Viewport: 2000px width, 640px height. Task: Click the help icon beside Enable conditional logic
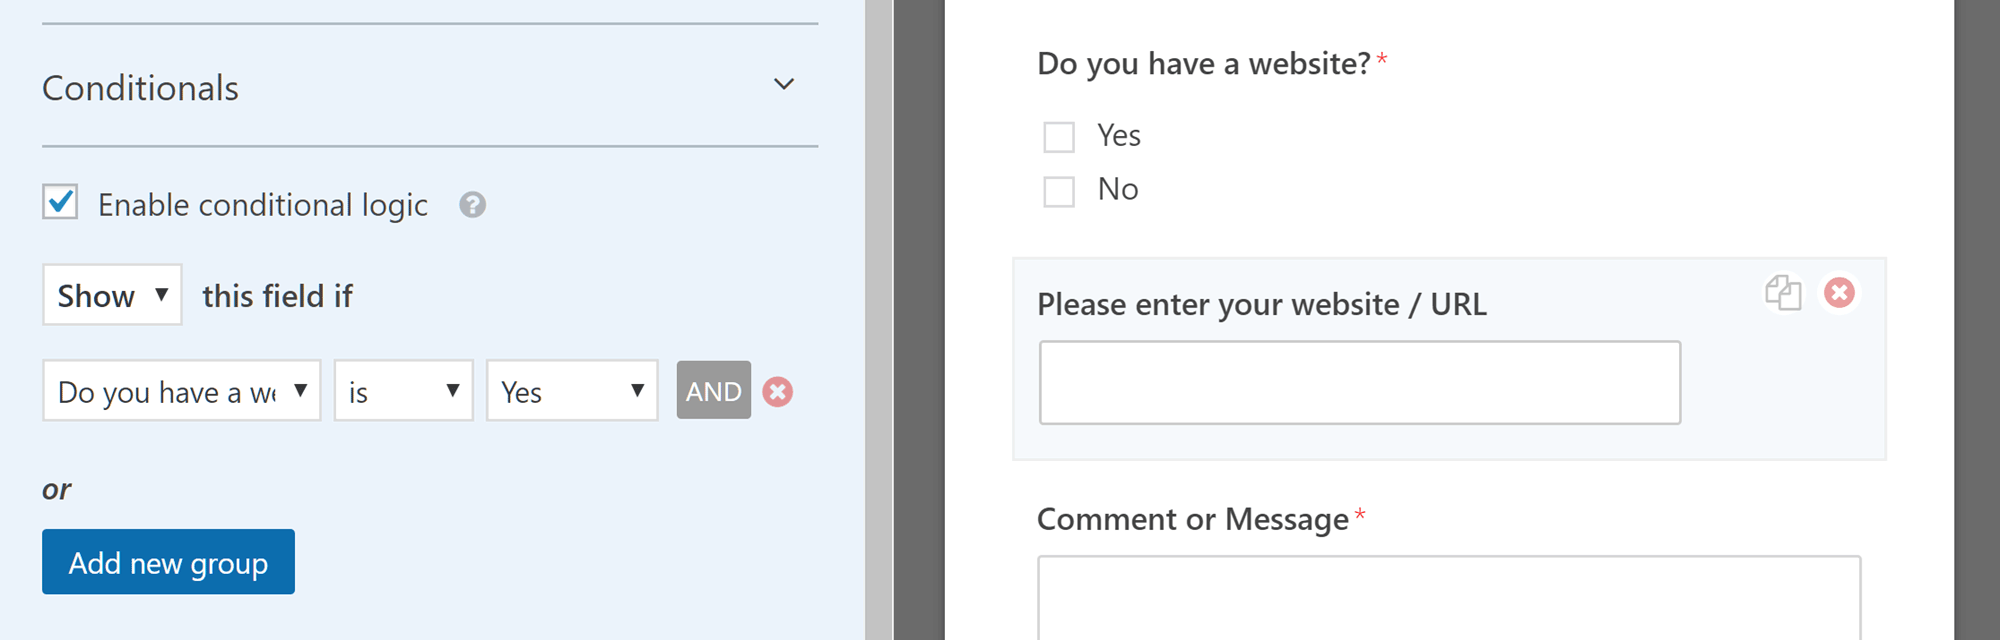click(472, 205)
